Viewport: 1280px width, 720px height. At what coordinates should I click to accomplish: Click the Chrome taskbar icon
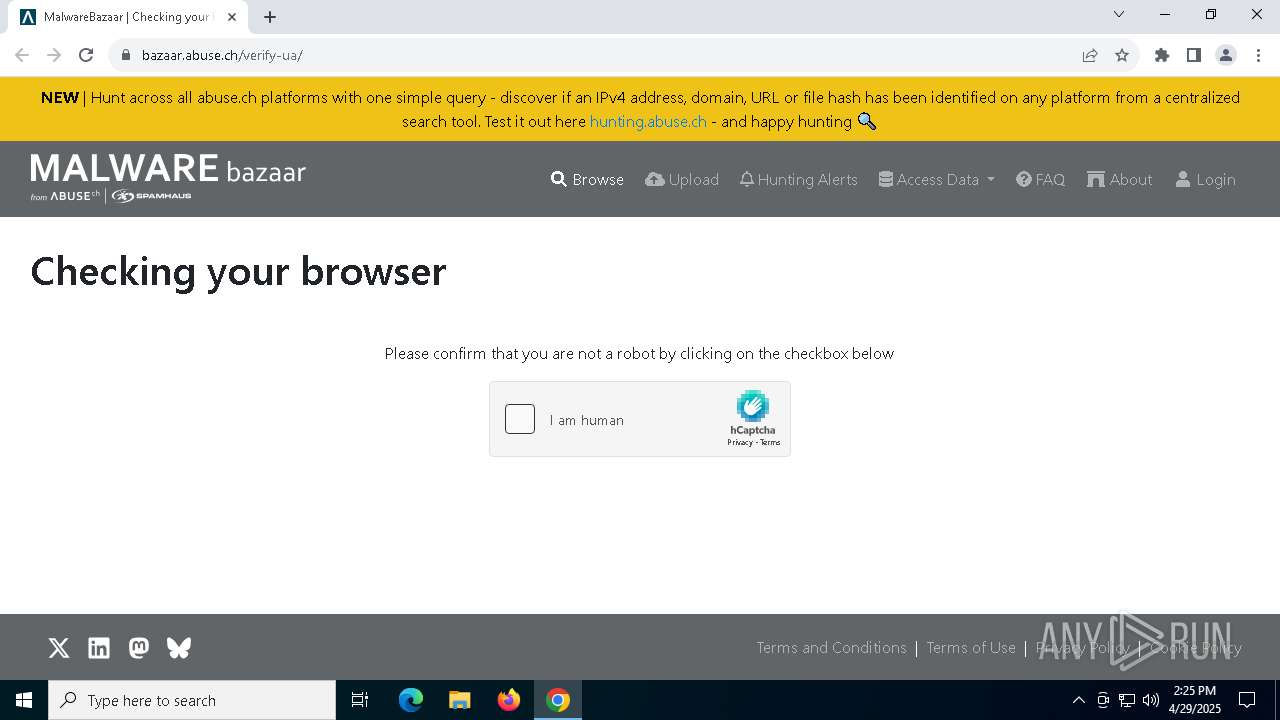[x=558, y=700]
